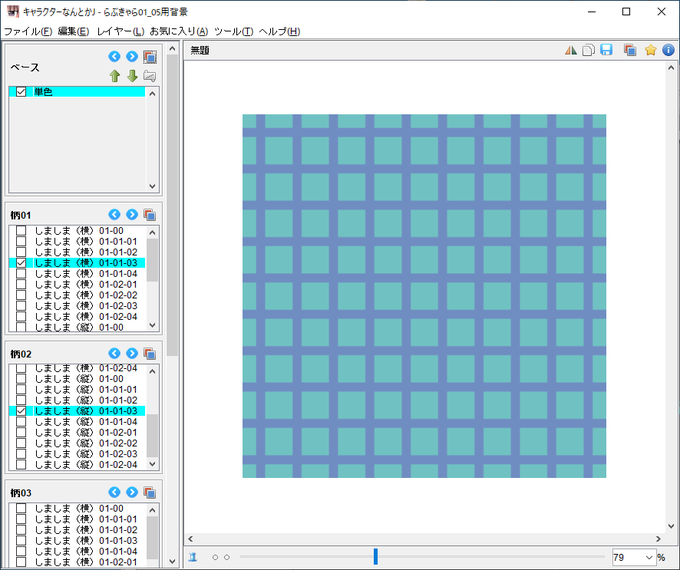Open the zoom percentage dropdown
Image resolution: width=680 pixels, height=570 pixels.
tap(649, 557)
